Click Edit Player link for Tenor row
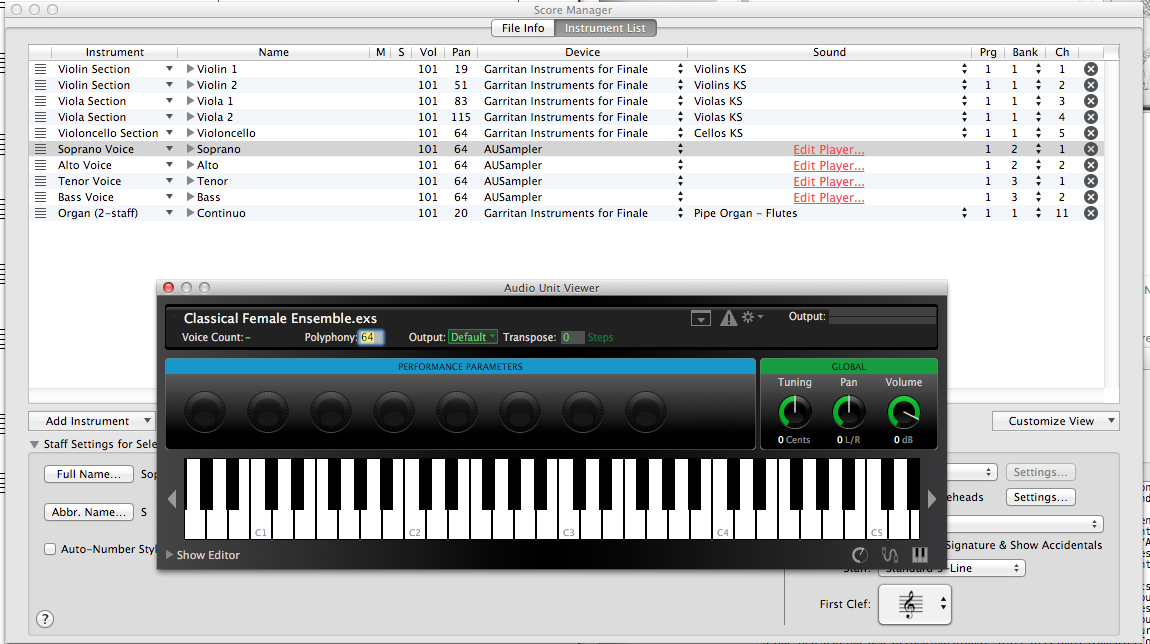1150x644 pixels. (828, 181)
